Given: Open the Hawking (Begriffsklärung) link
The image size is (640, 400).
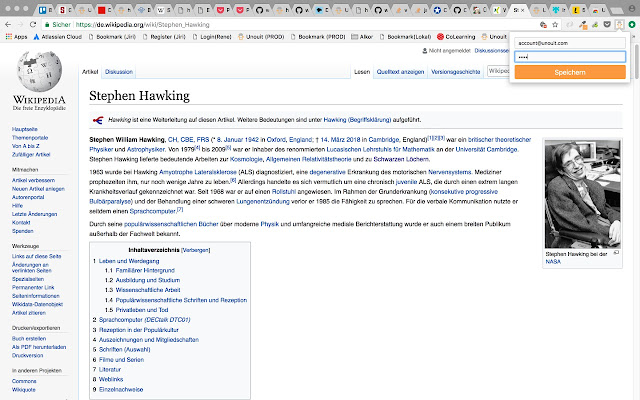Looking at the screenshot, I should pyautogui.click(x=357, y=120).
